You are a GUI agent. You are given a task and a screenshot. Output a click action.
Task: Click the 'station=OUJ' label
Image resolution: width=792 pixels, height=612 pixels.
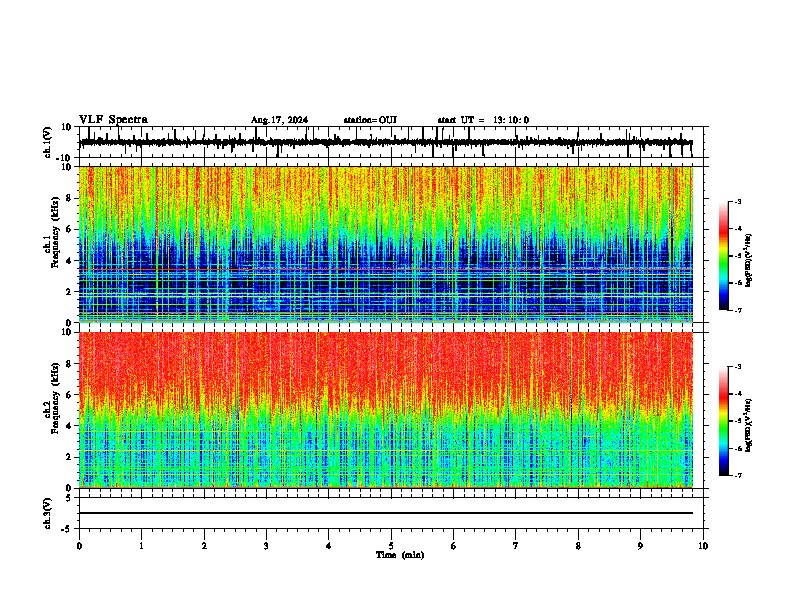pos(370,120)
